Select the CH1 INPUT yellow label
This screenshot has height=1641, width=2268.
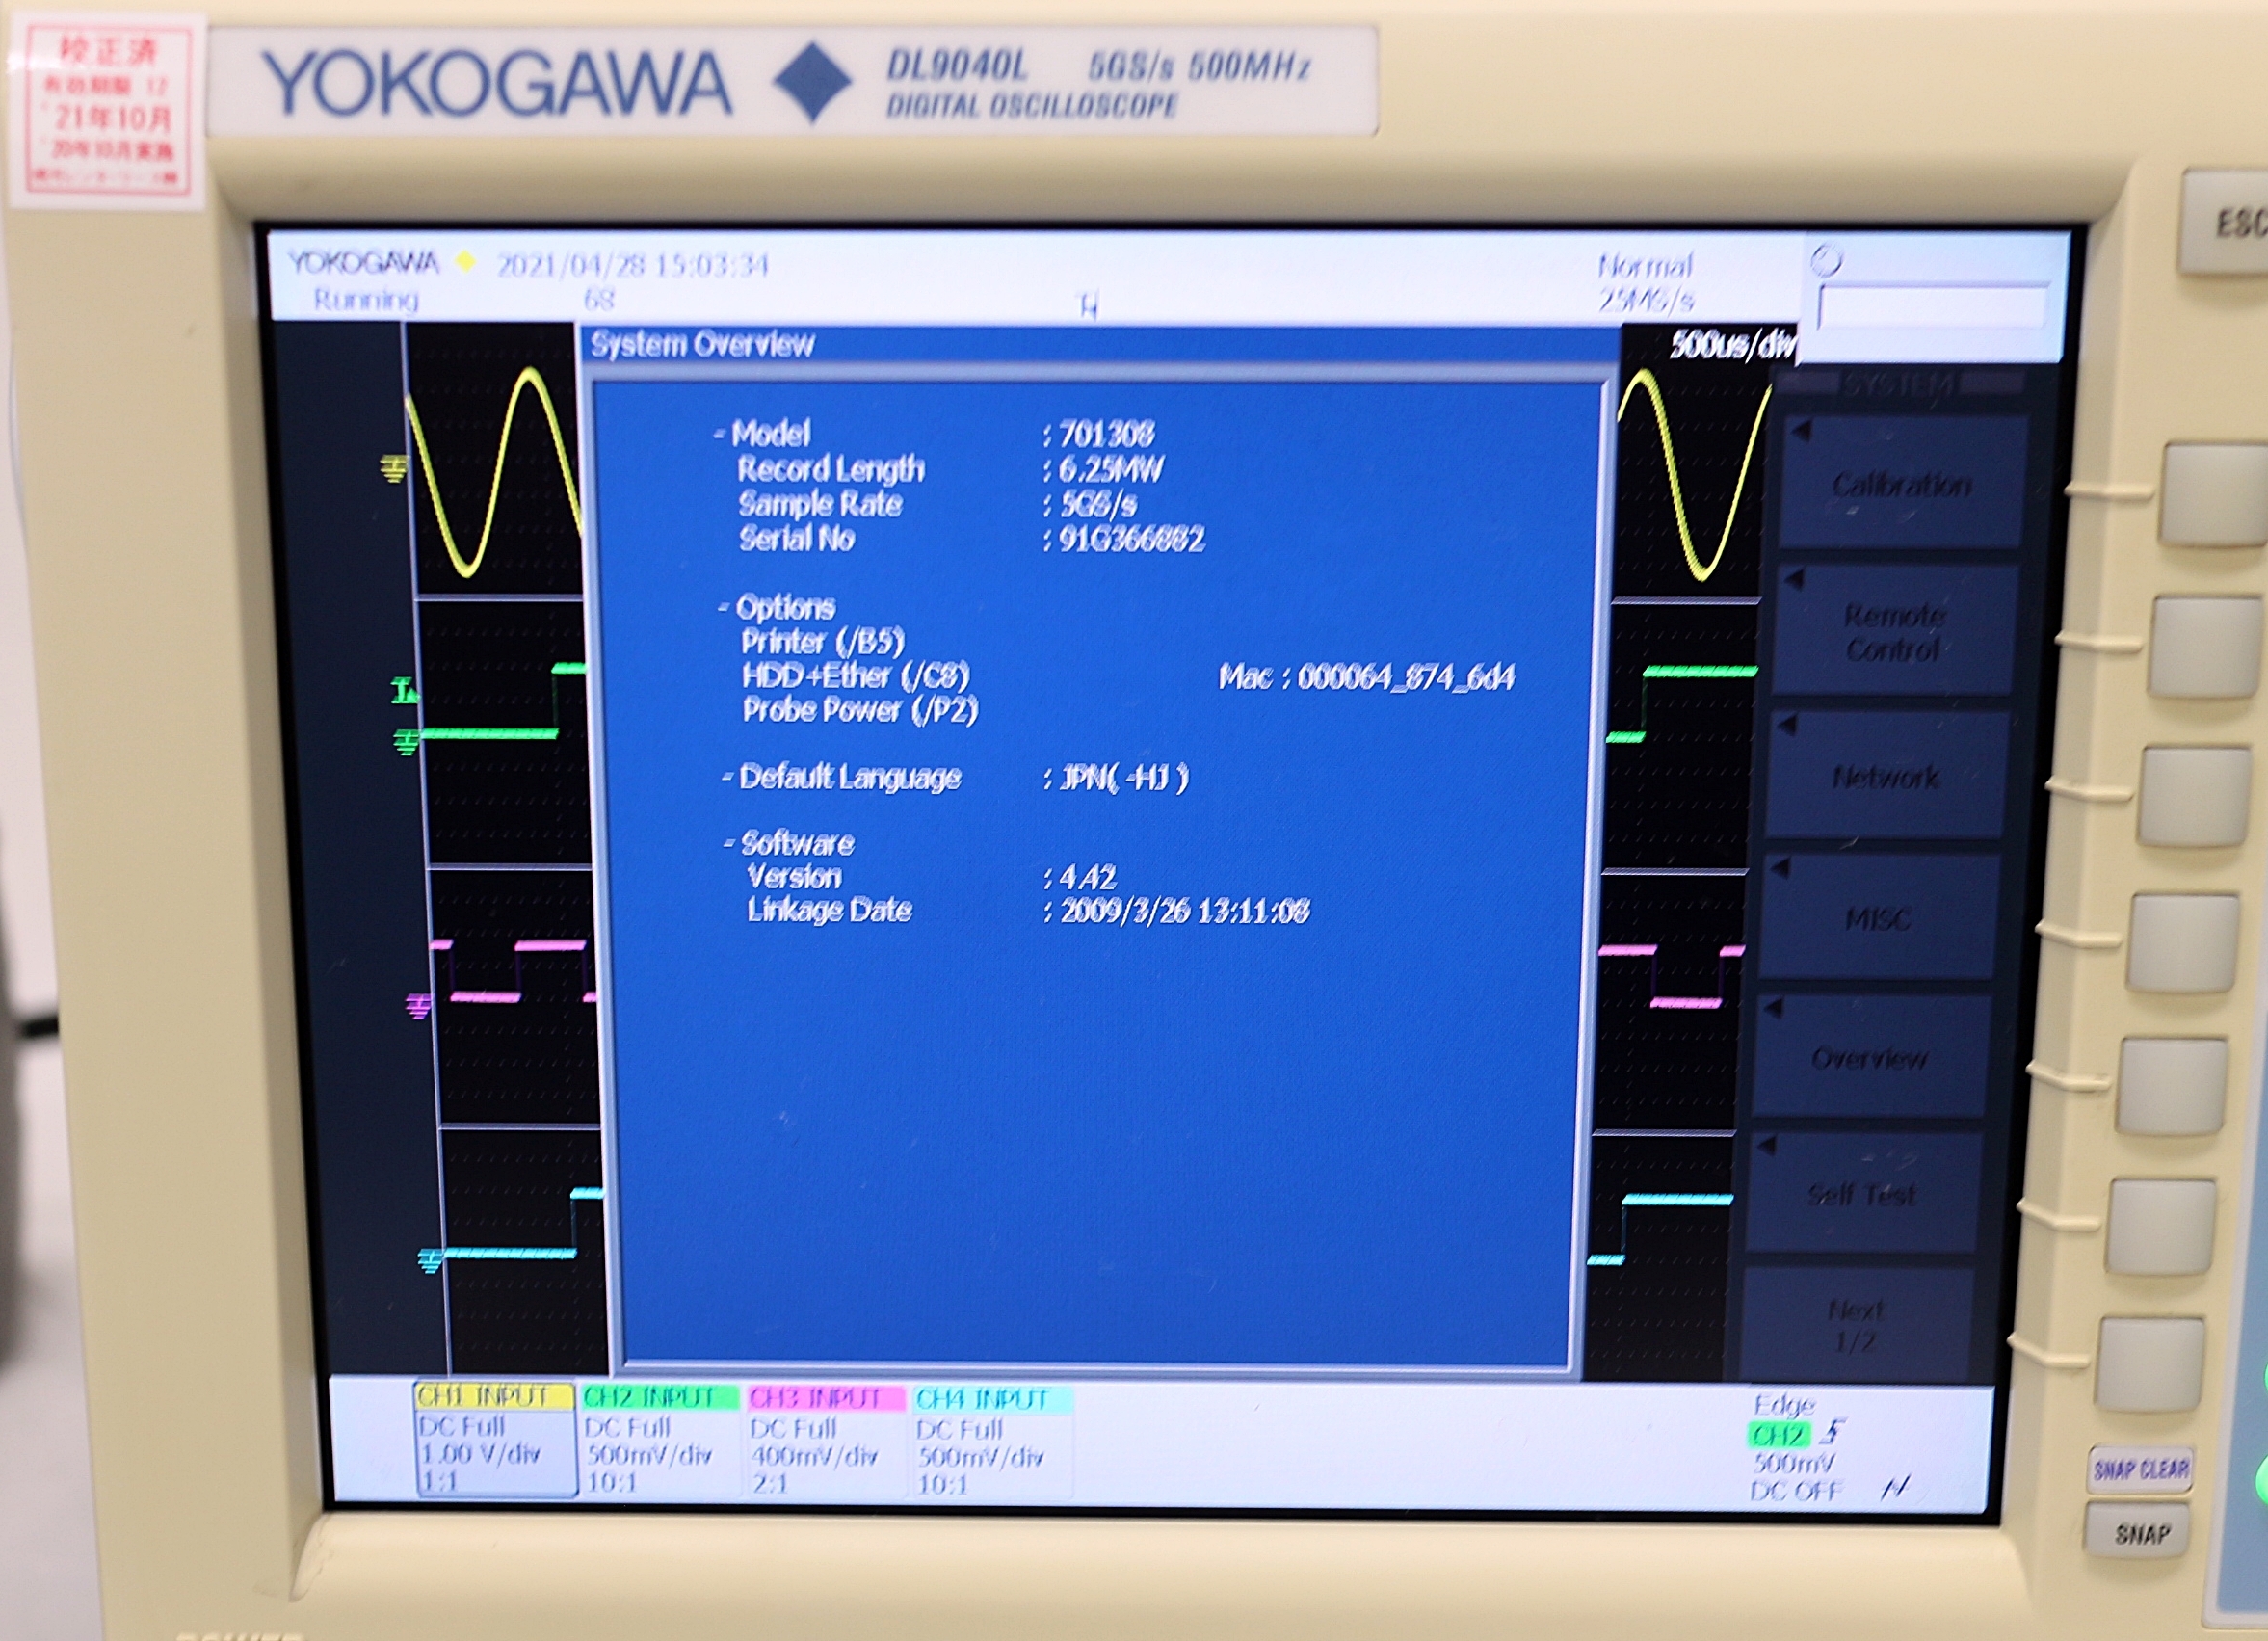[x=494, y=1395]
